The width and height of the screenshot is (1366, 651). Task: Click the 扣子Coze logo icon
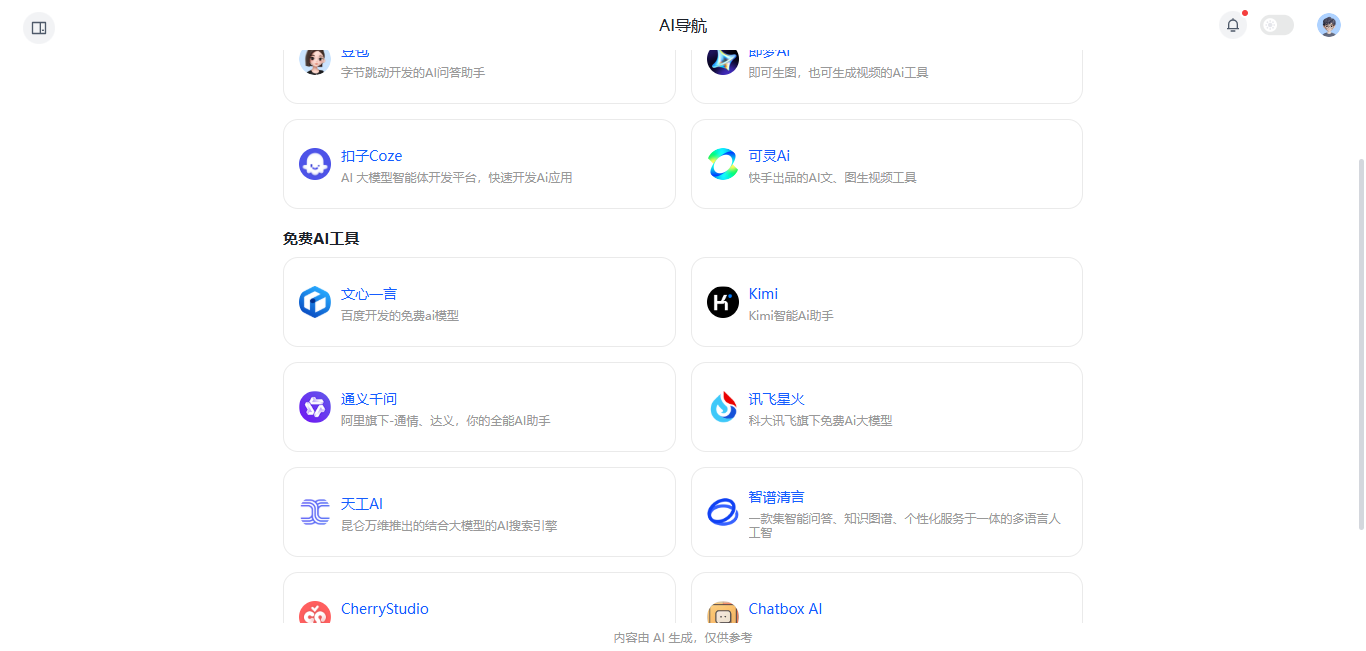click(315, 164)
